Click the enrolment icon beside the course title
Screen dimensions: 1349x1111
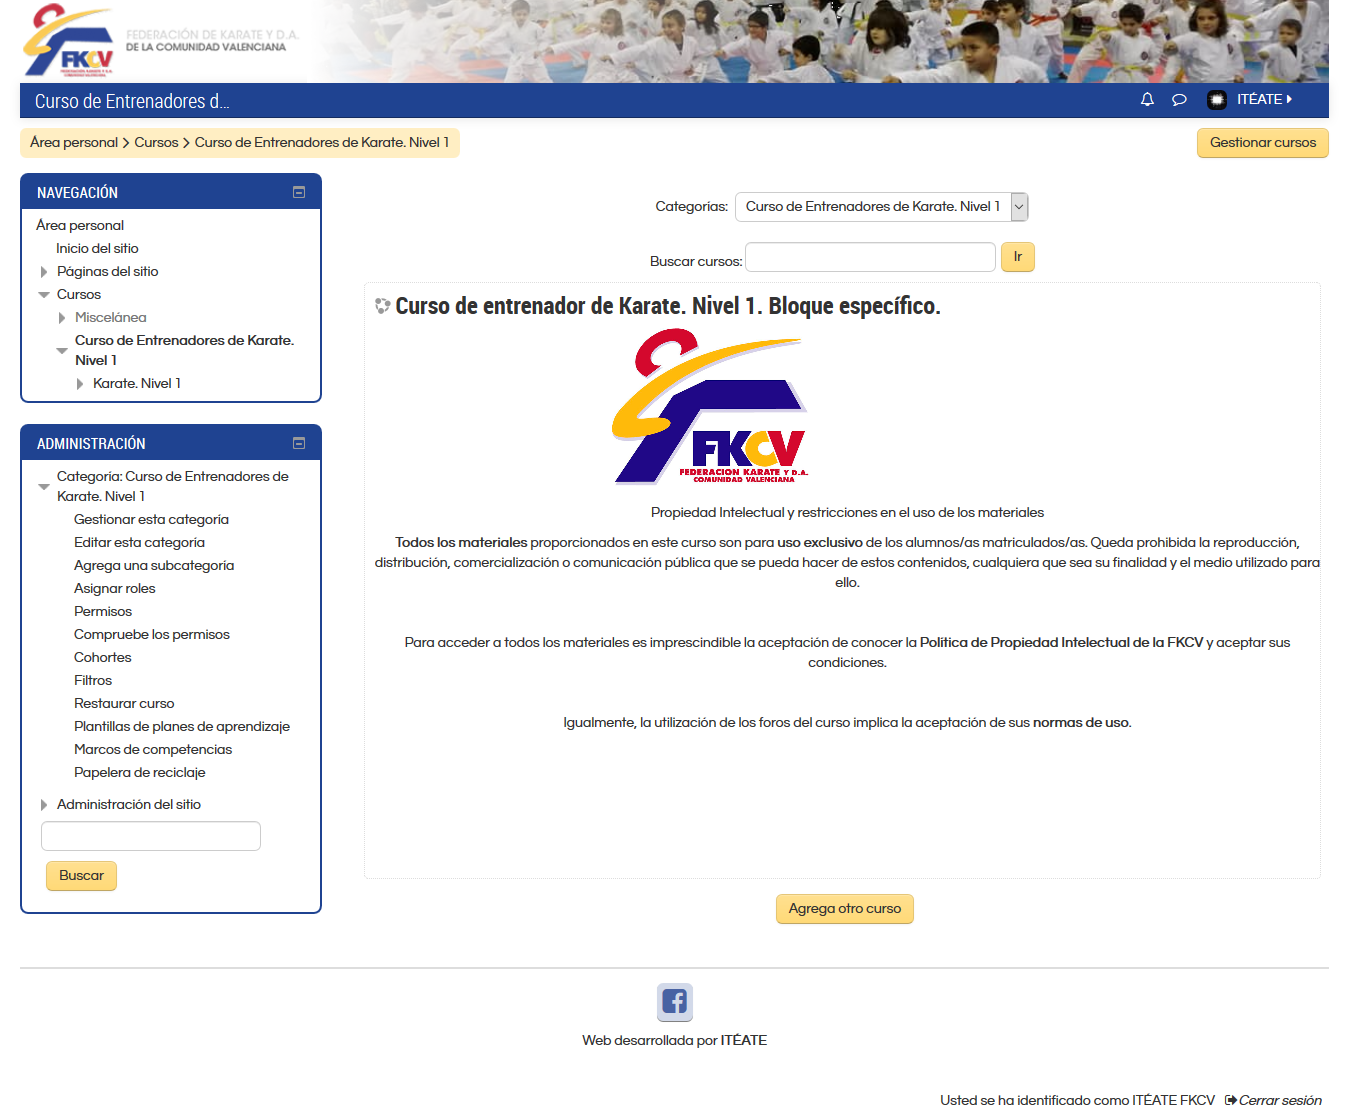(382, 306)
